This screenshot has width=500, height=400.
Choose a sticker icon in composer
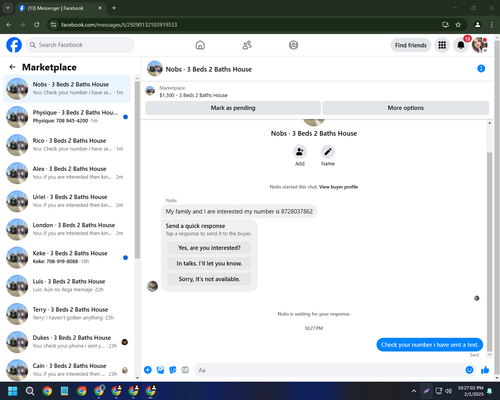173,370
